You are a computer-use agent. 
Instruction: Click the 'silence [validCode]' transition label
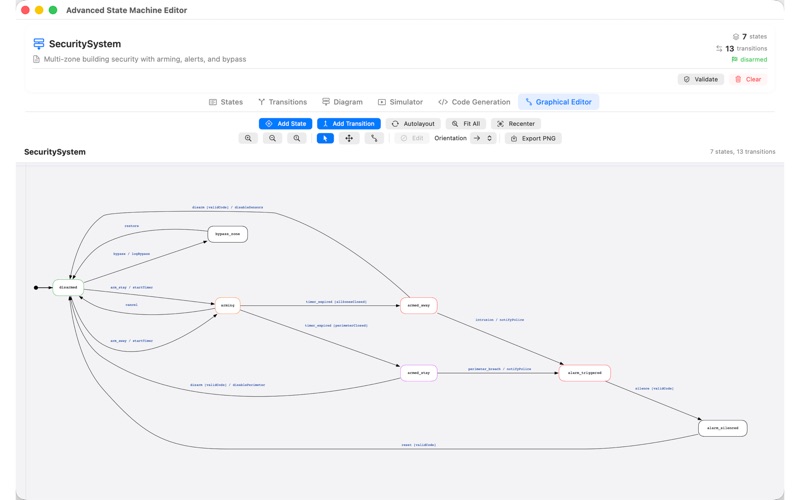654,388
